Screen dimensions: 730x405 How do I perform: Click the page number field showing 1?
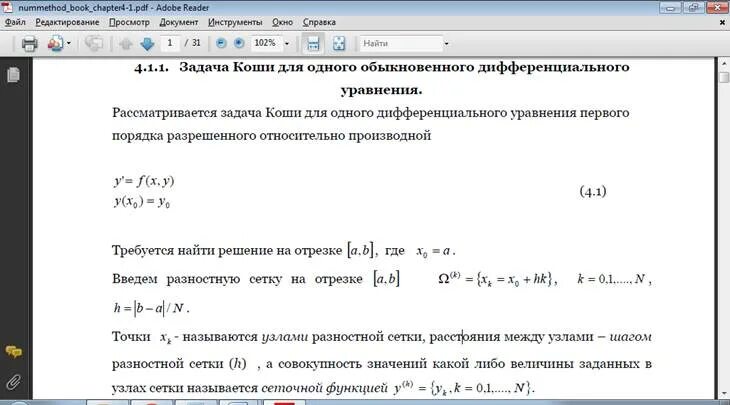pos(170,43)
